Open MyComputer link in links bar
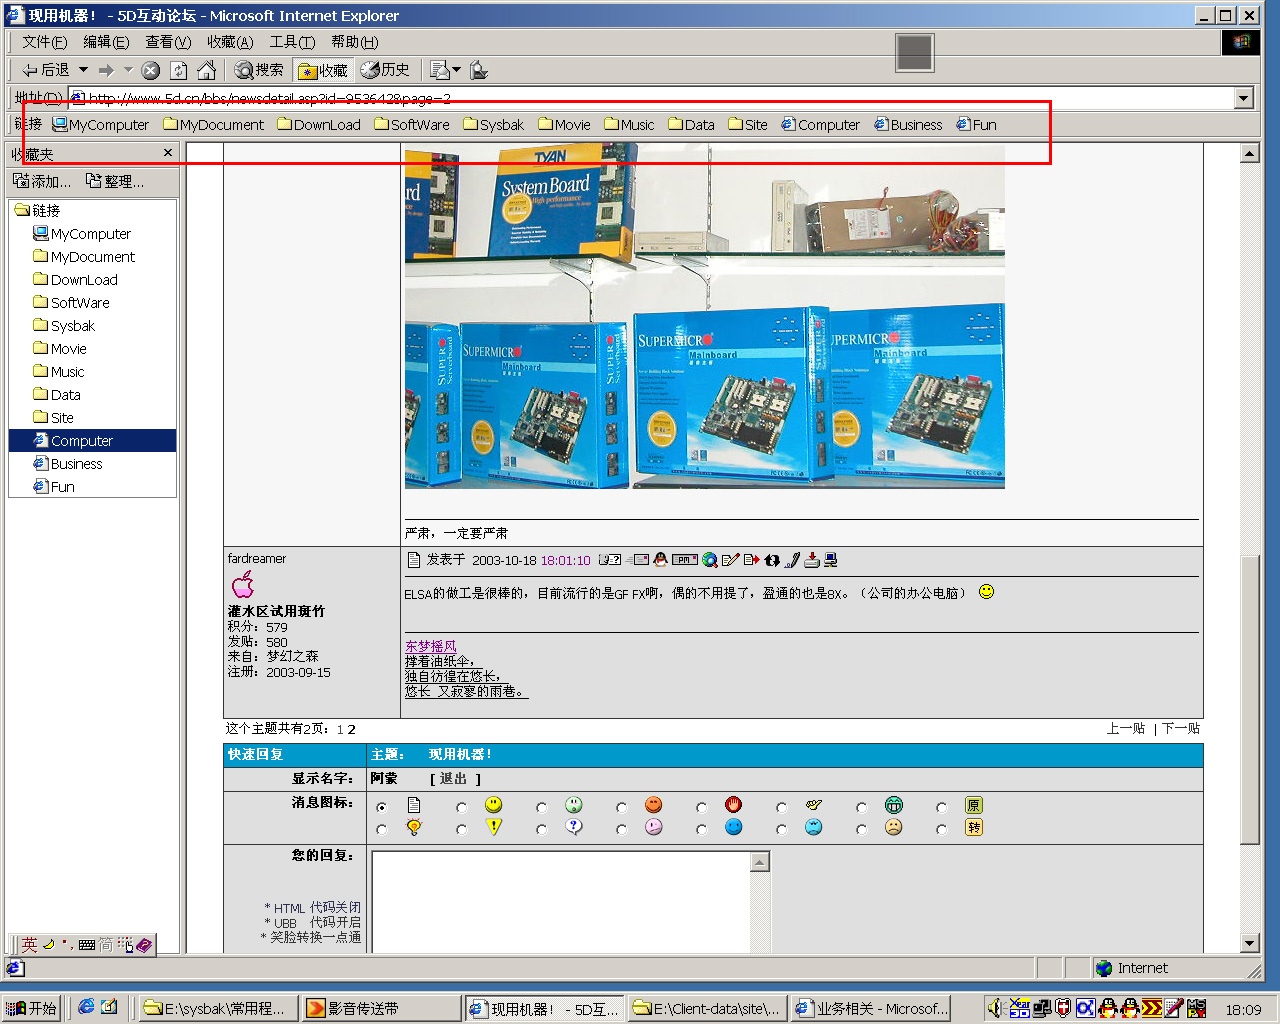Screen dimensions: 1280x1024 (x=101, y=125)
